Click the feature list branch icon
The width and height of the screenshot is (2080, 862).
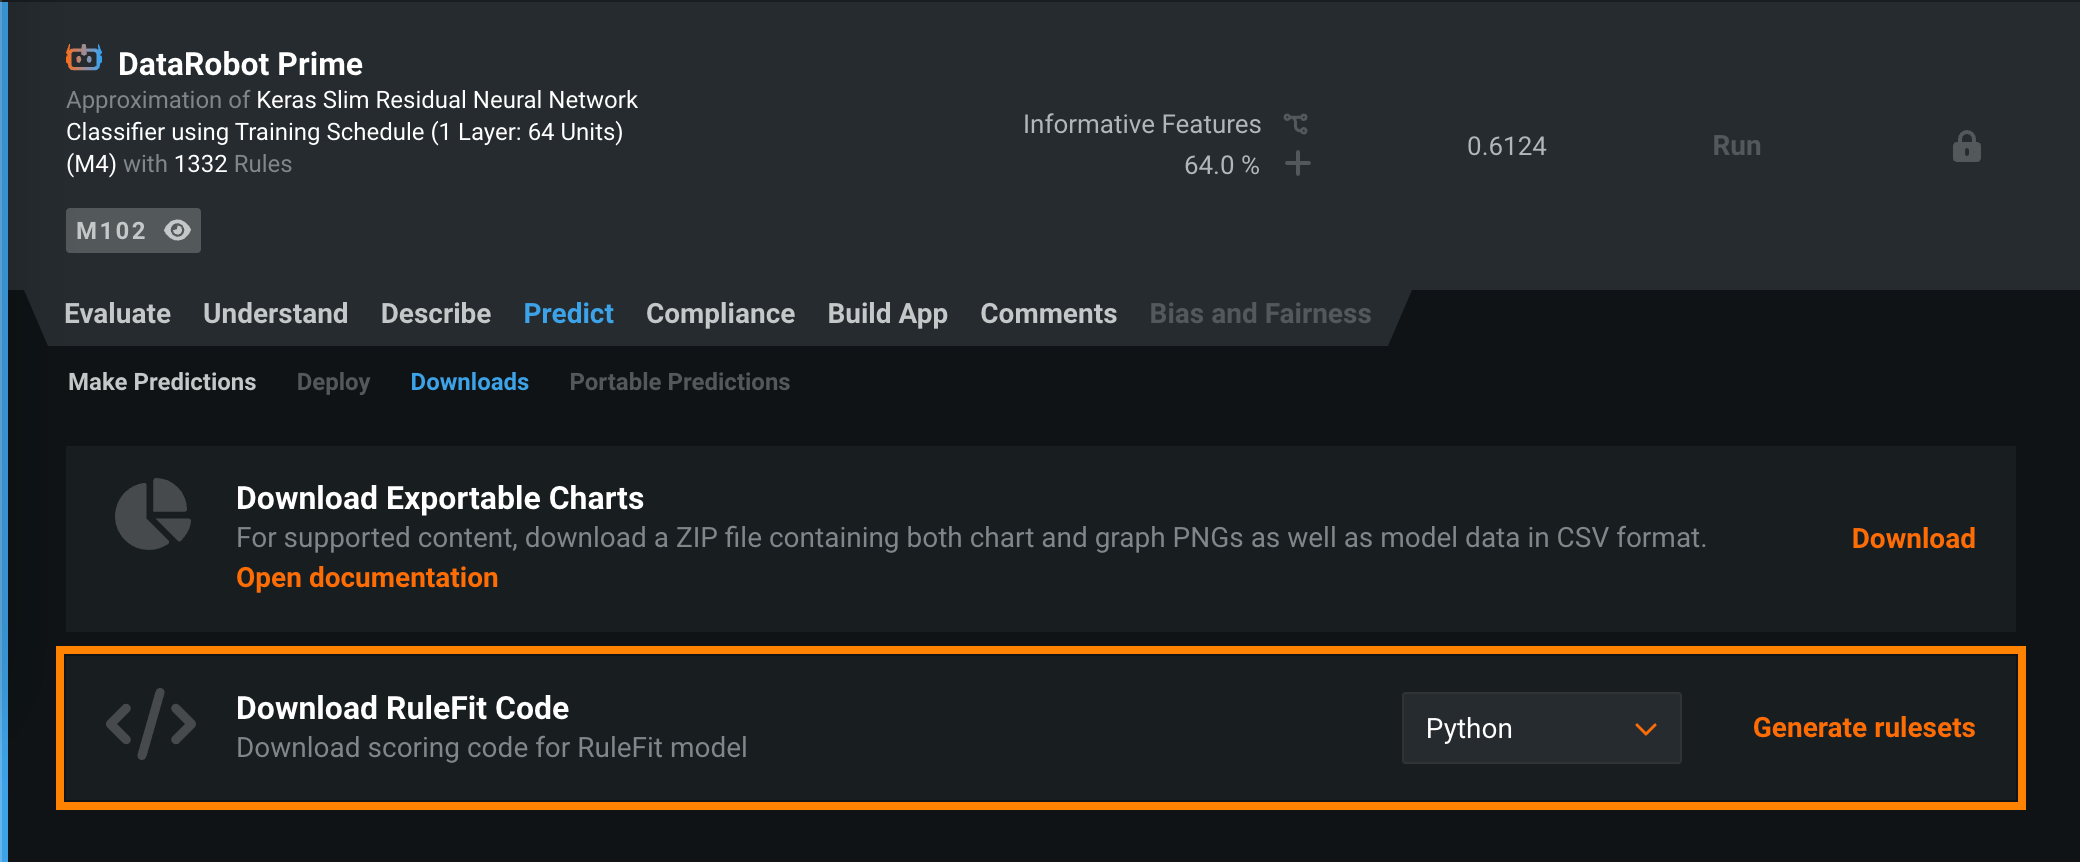click(x=1296, y=124)
